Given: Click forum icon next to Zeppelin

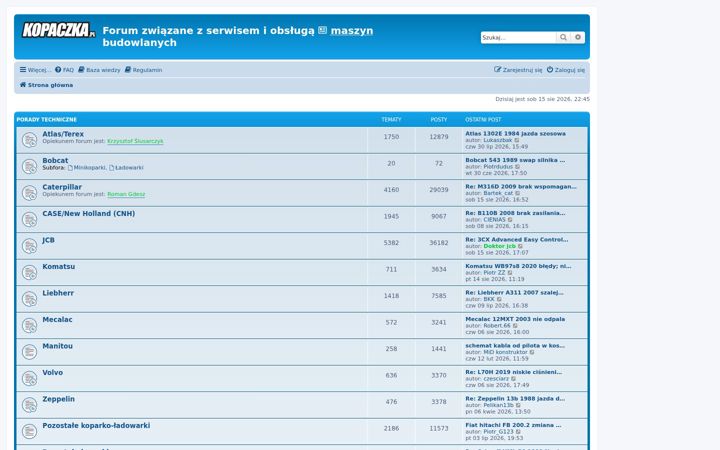Looking at the screenshot, I should click(29, 405).
